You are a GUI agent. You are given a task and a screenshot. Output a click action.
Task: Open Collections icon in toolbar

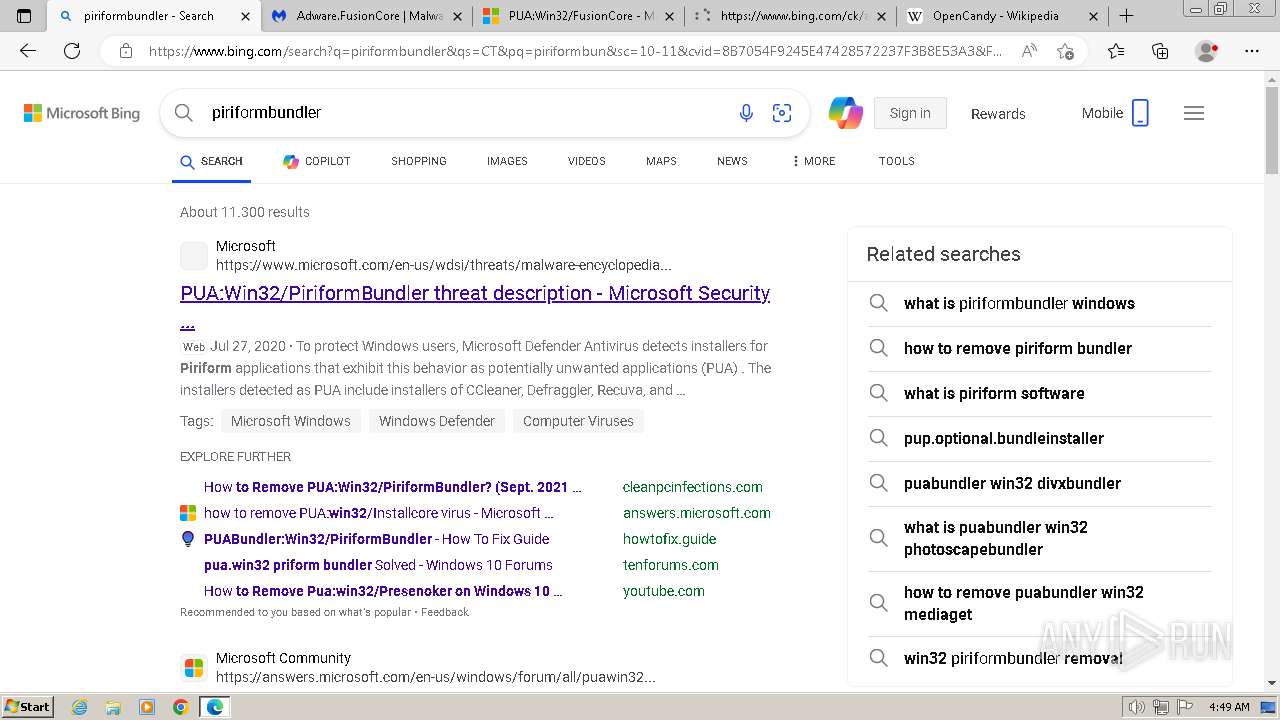tap(1160, 51)
